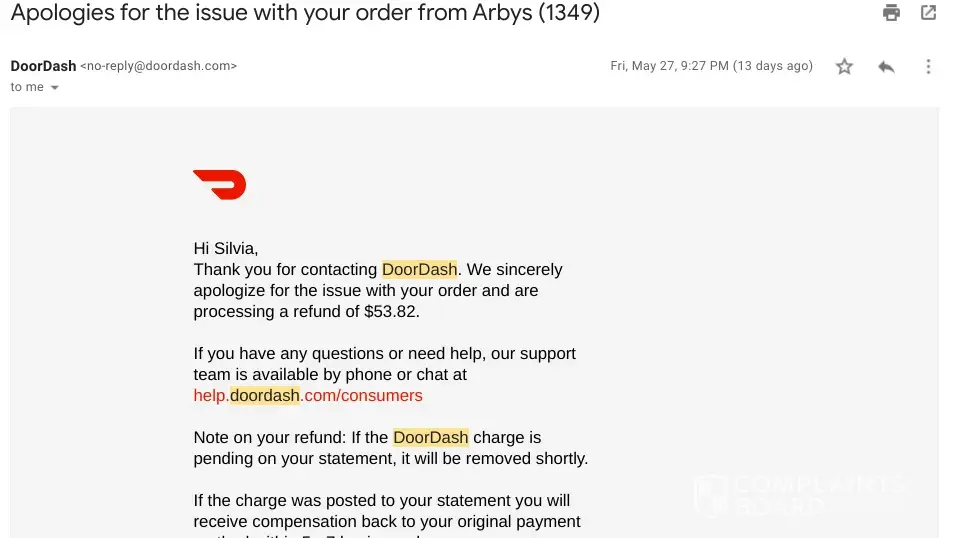The width and height of the screenshot is (955, 538).
Task: Click 'If you have any questions' sentence
Action: coord(384,354)
